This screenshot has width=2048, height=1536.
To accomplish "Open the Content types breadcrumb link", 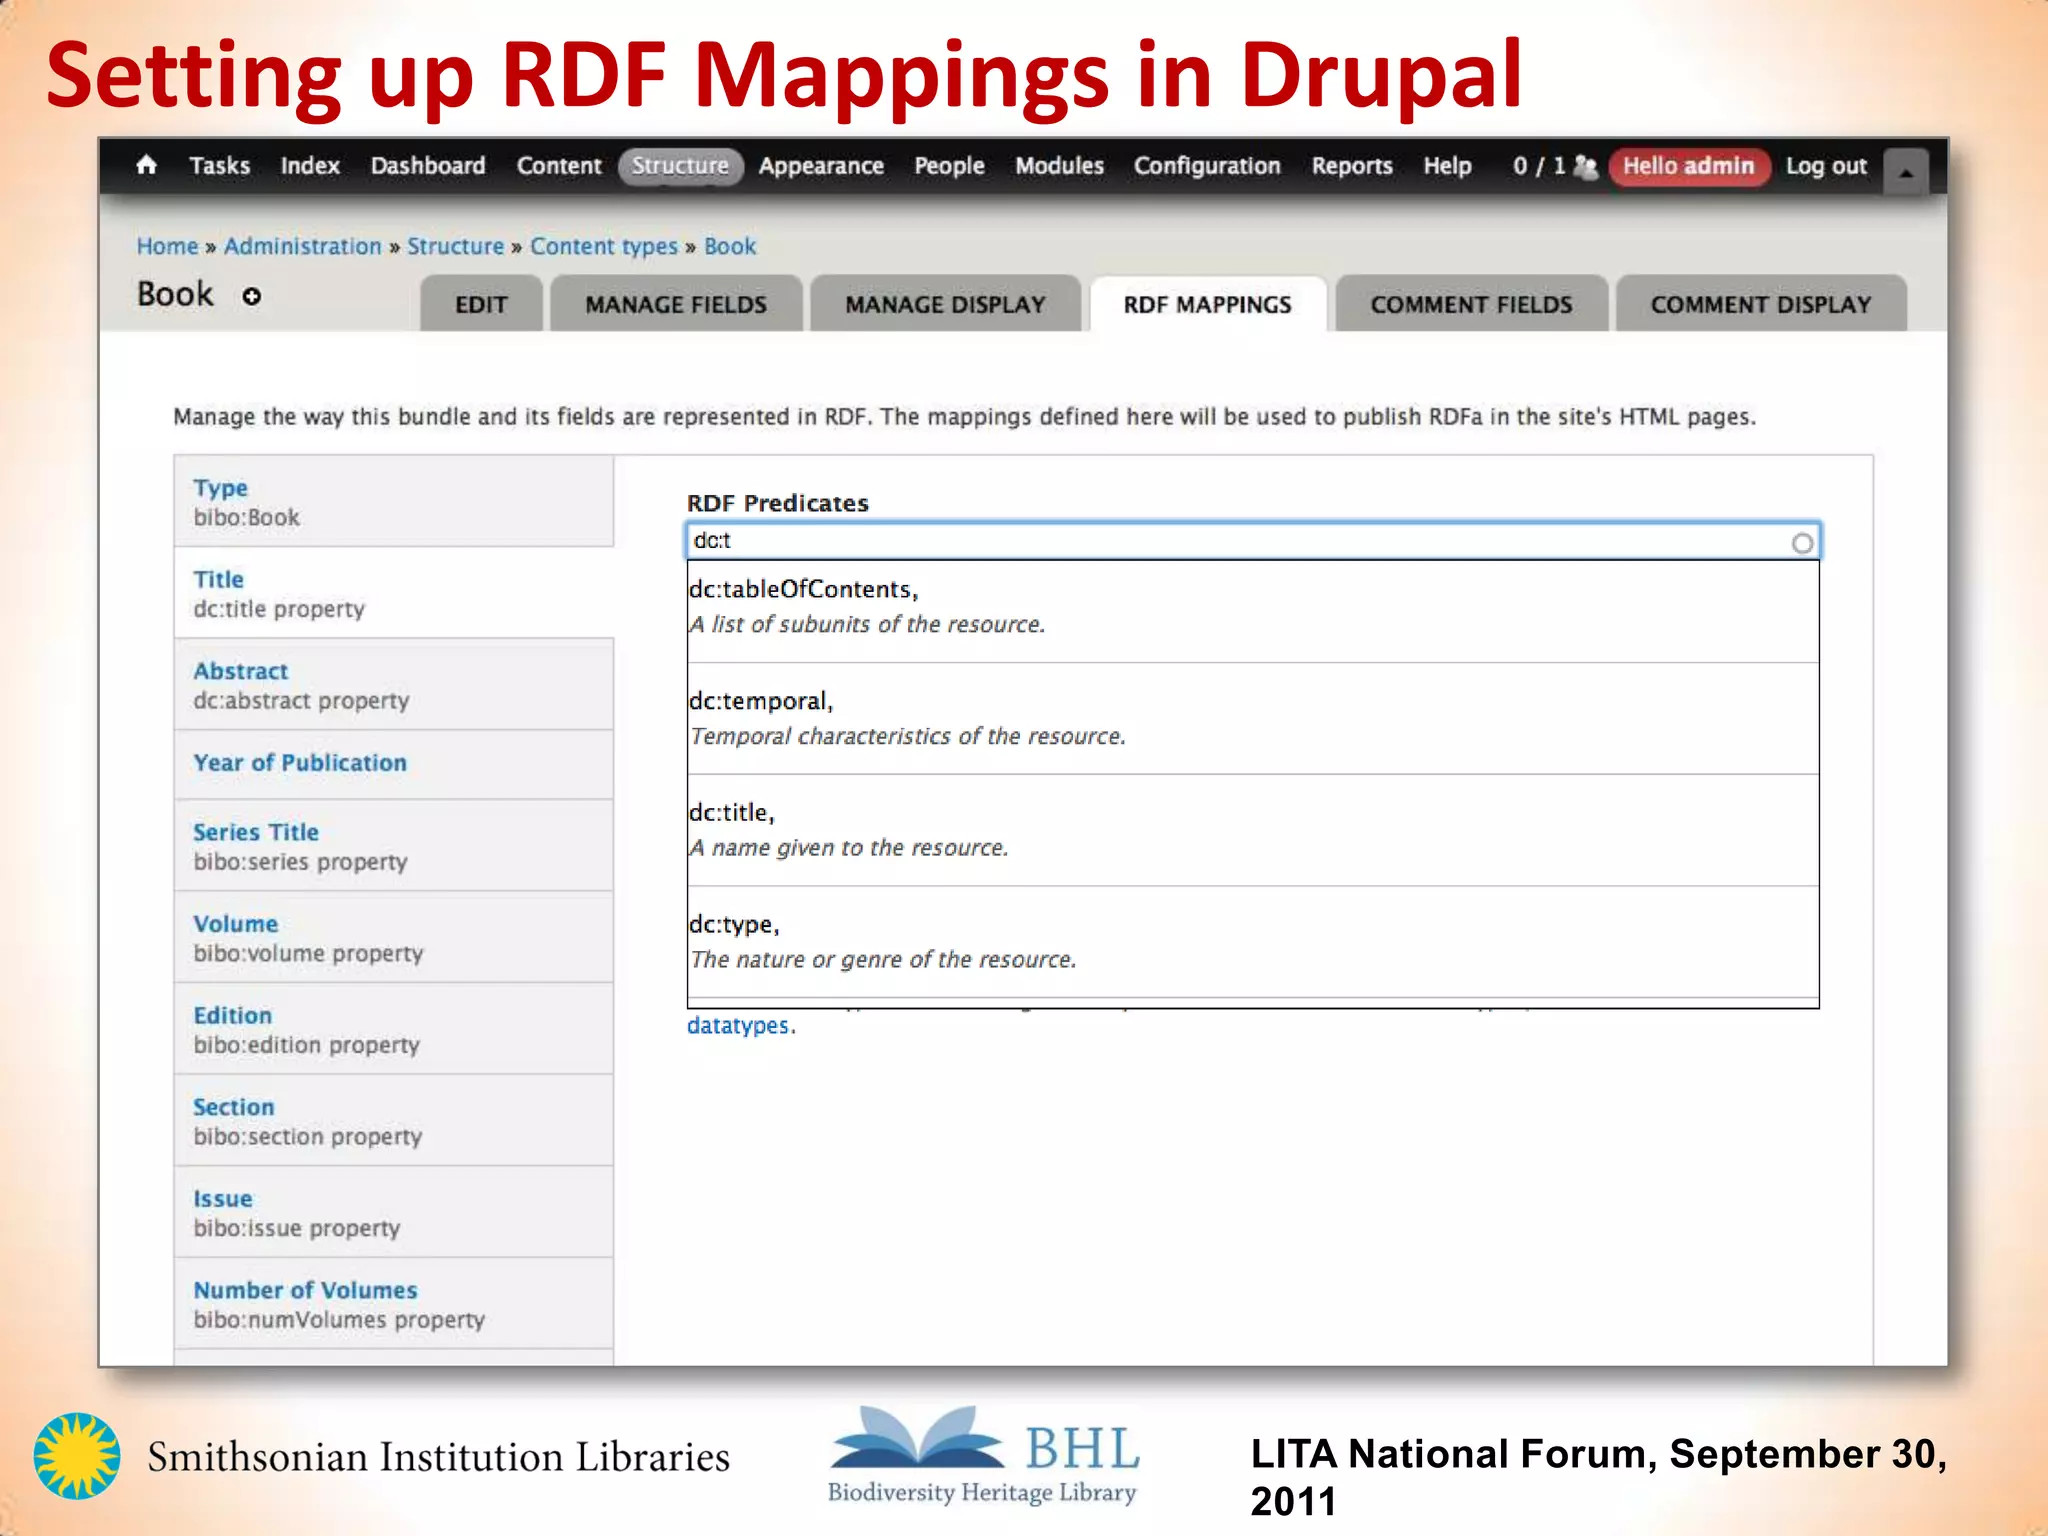I will (x=603, y=247).
